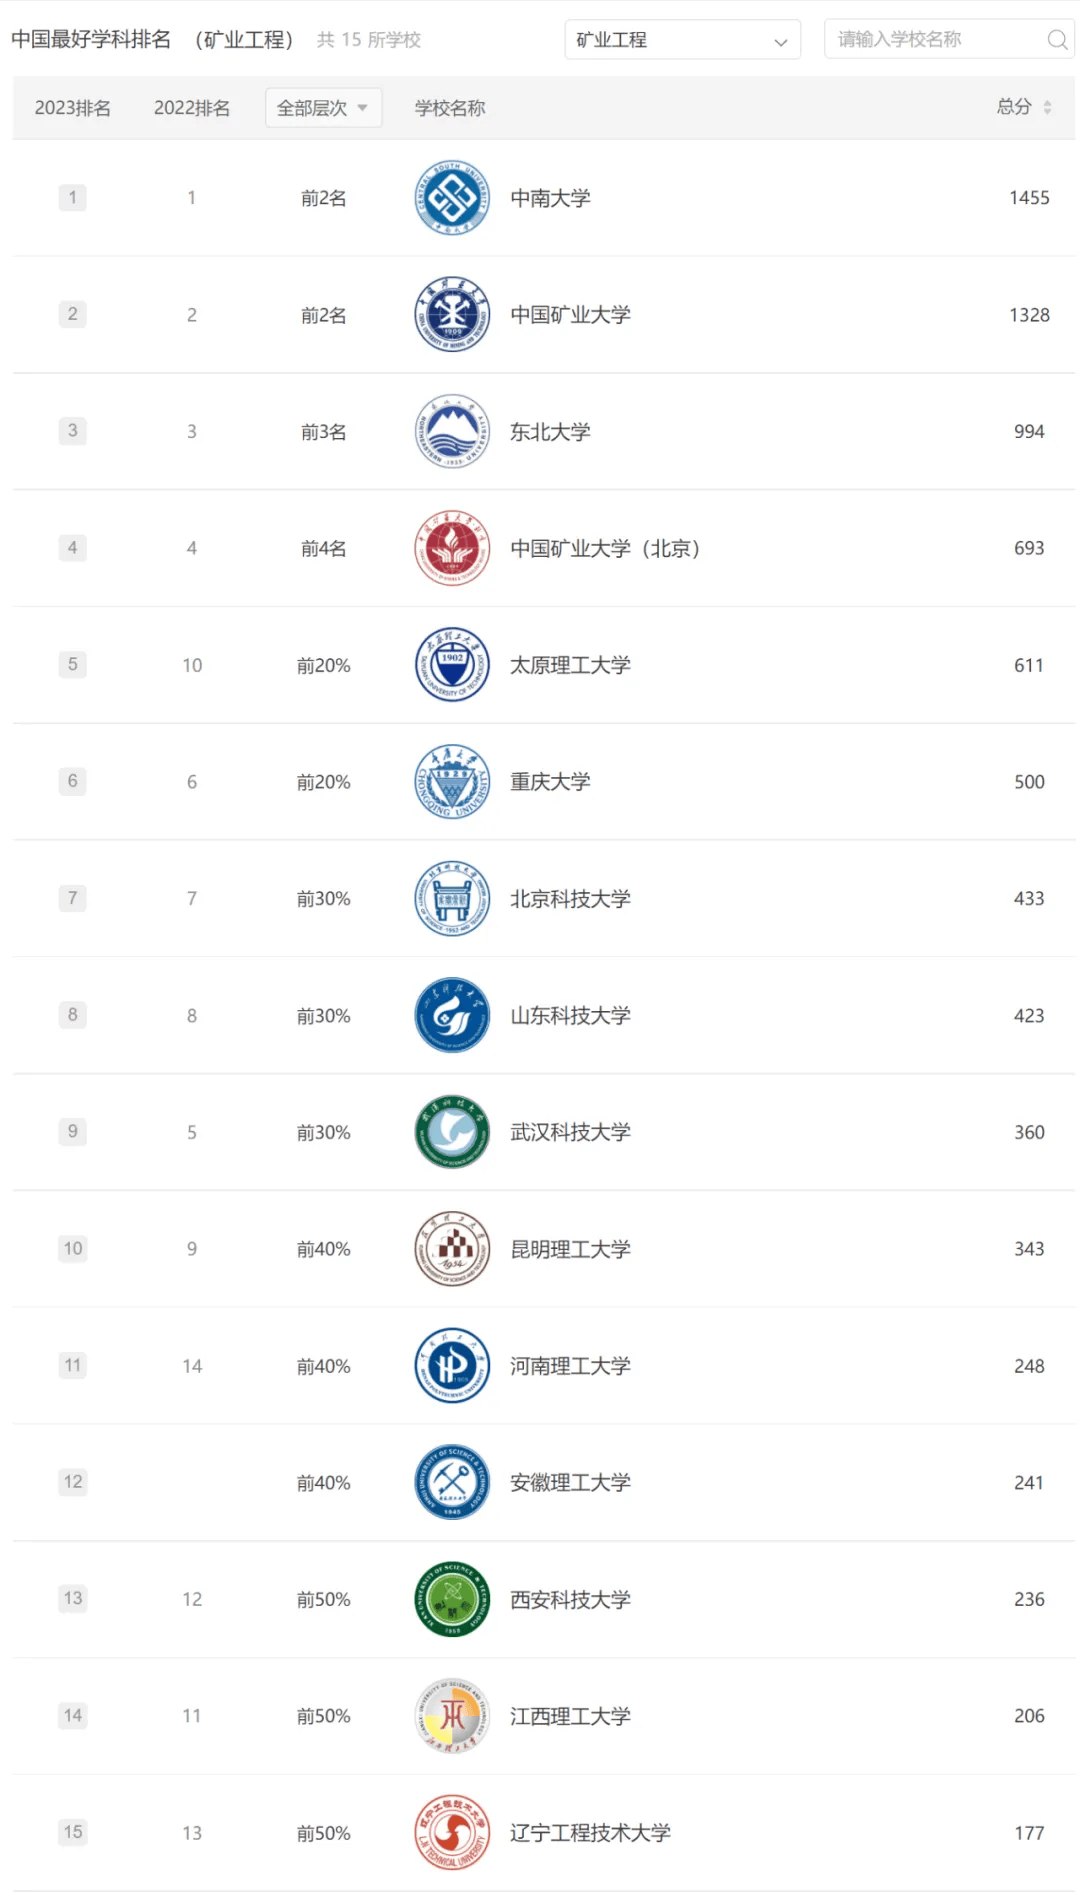Open 安徽理工大学 school link
This screenshot has width=1080, height=1892.
[x=570, y=1482]
